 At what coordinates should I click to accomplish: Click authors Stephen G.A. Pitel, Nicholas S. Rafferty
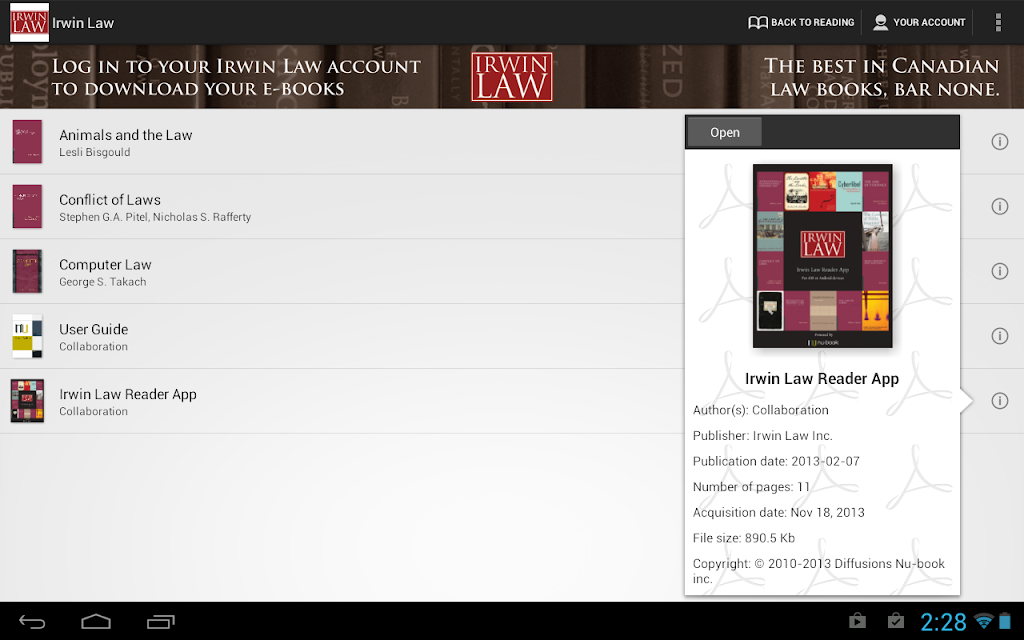pyautogui.click(x=155, y=217)
